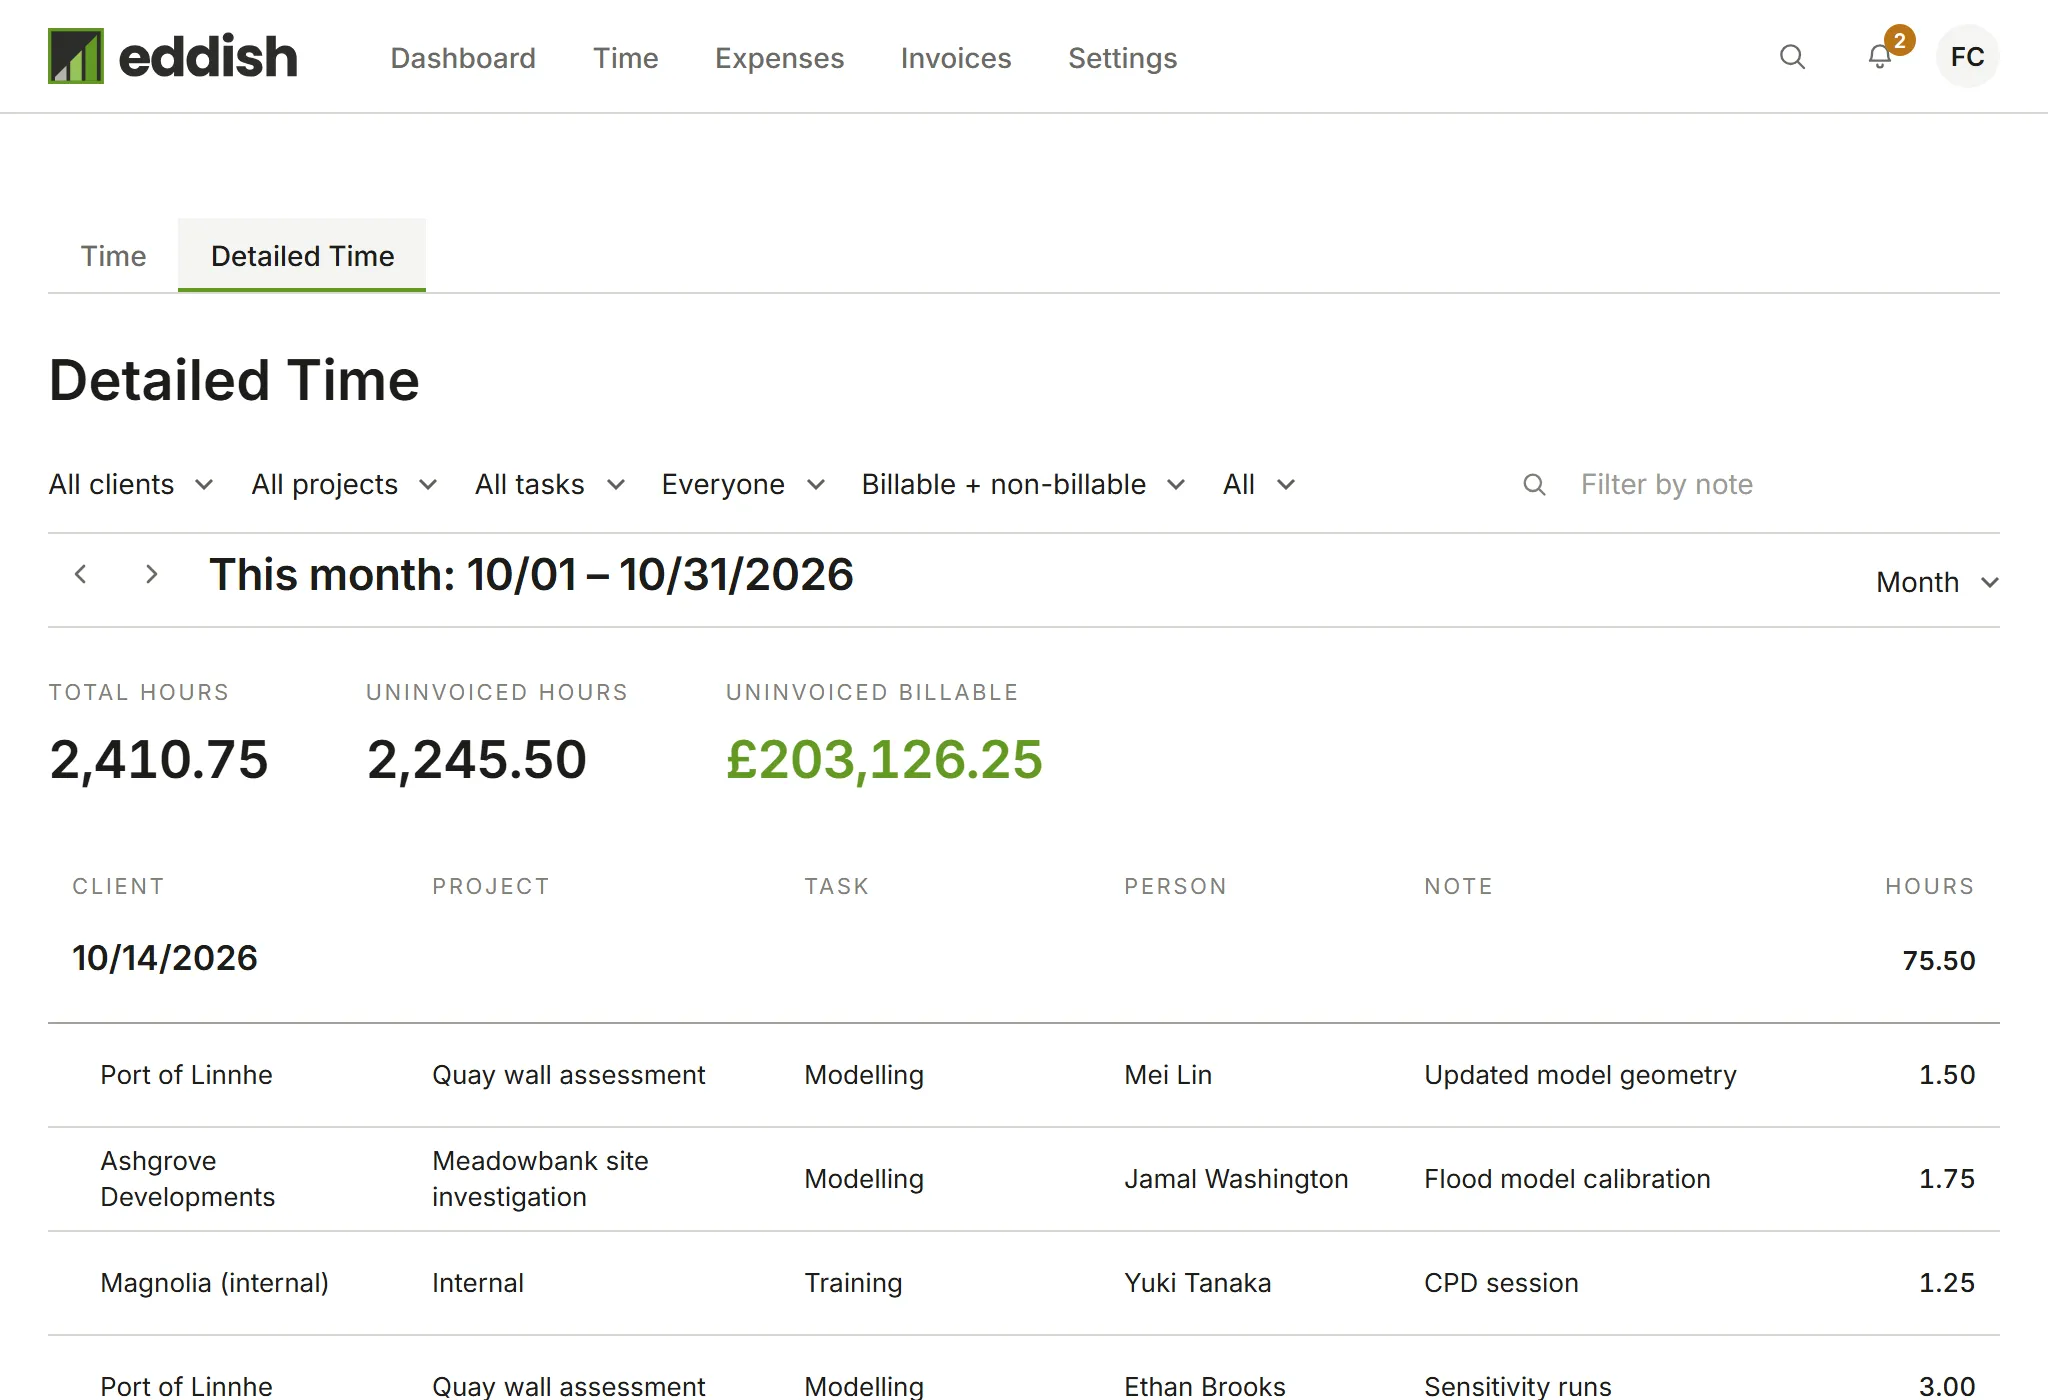Click the TASK column header
The height and width of the screenshot is (1400, 2048).
(x=837, y=886)
